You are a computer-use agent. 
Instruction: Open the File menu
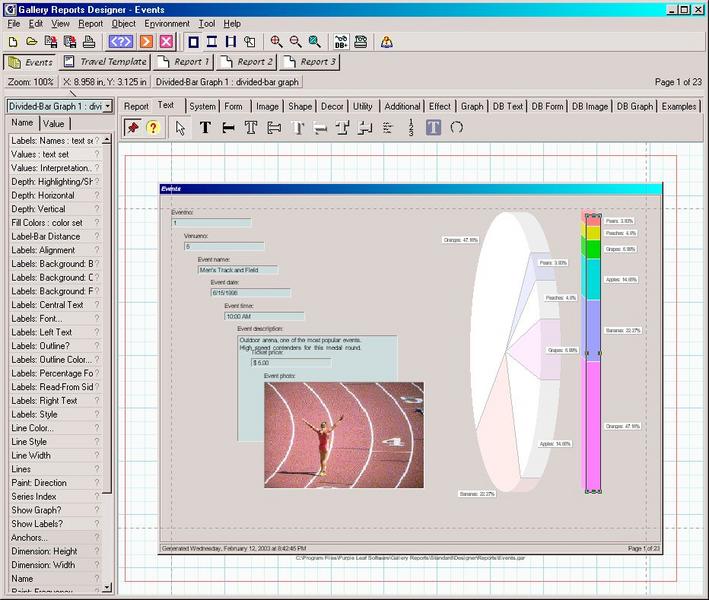tap(14, 24)
